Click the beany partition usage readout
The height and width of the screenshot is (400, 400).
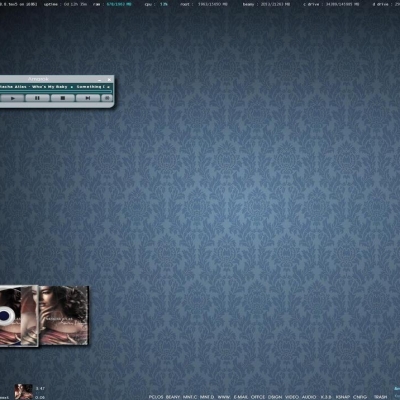coord(266,4)
